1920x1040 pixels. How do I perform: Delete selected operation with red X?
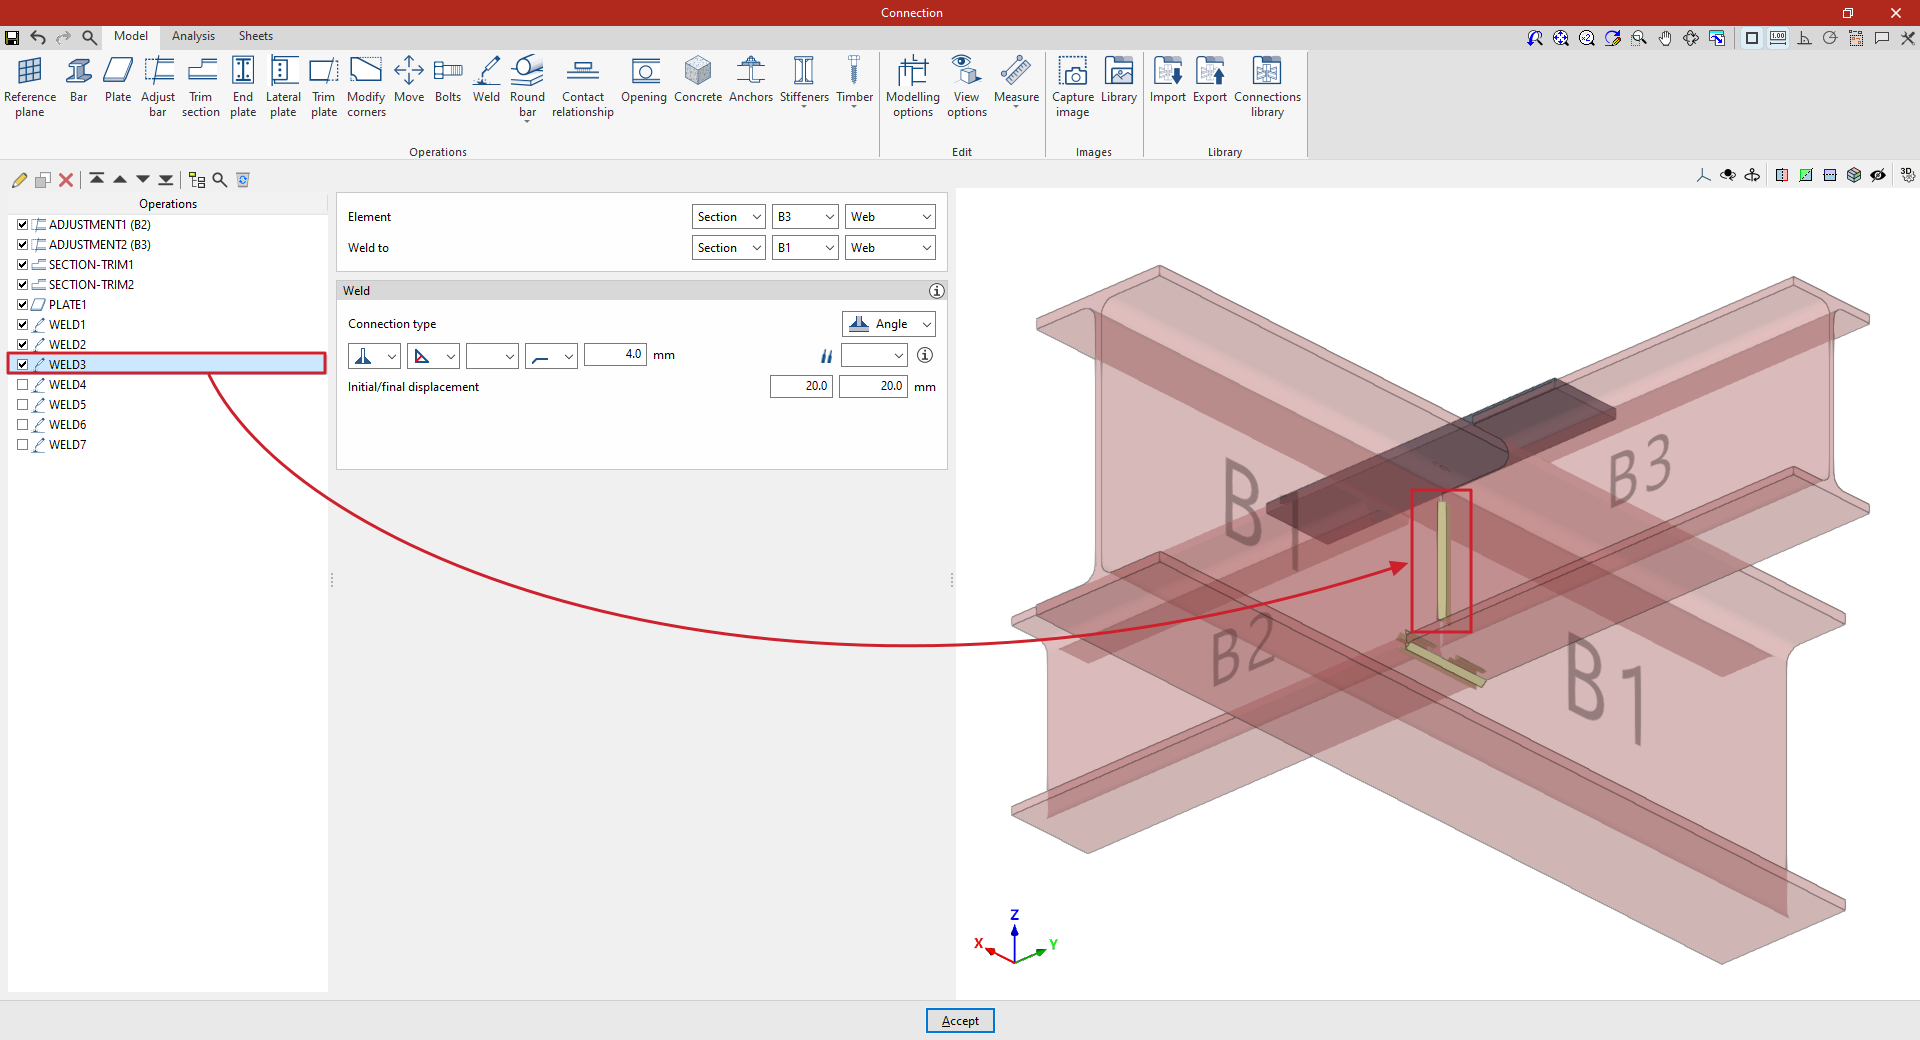[66, 180]
